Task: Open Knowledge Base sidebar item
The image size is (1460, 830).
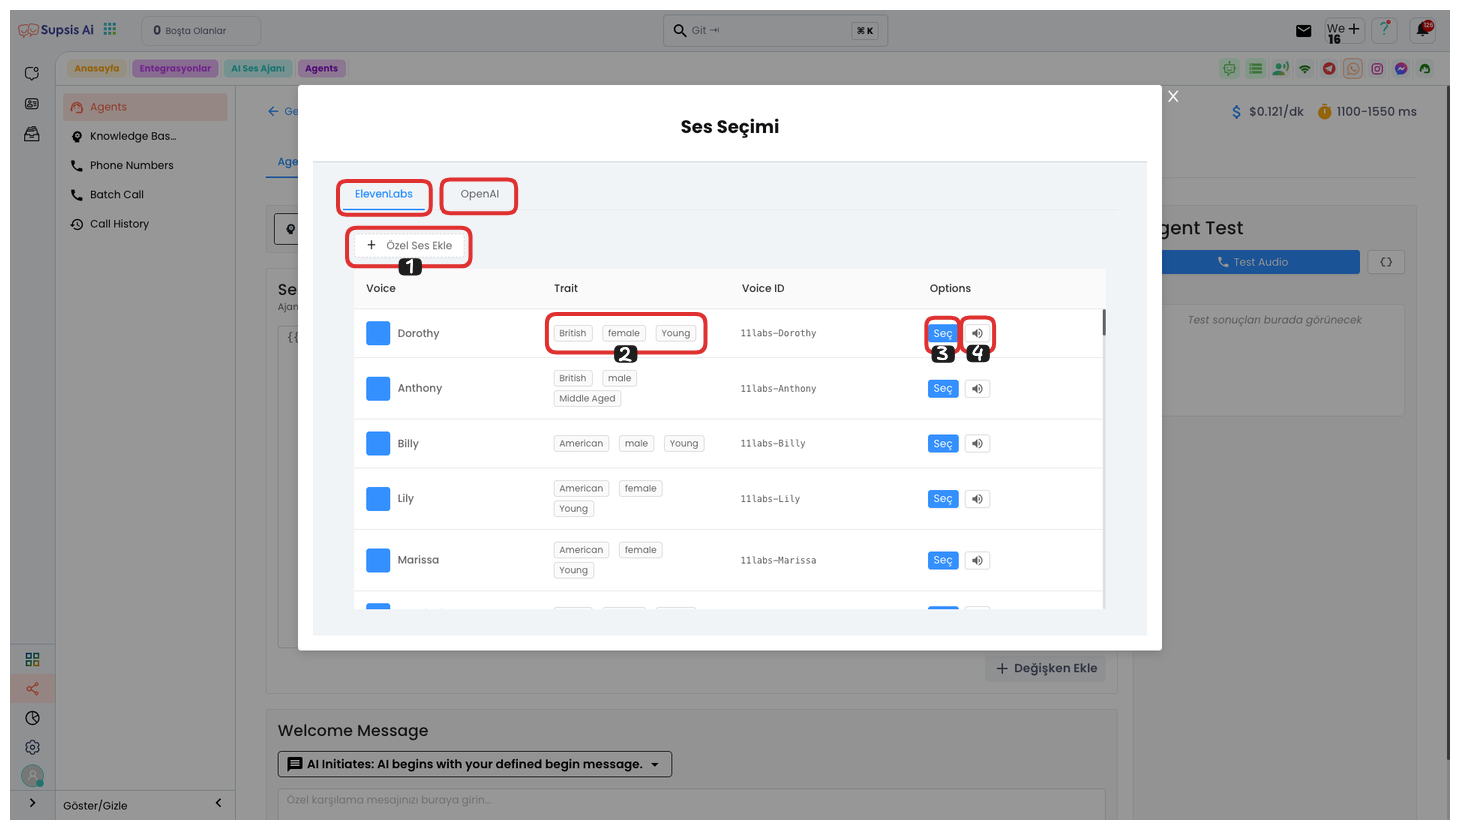Action: click(145, 136)
